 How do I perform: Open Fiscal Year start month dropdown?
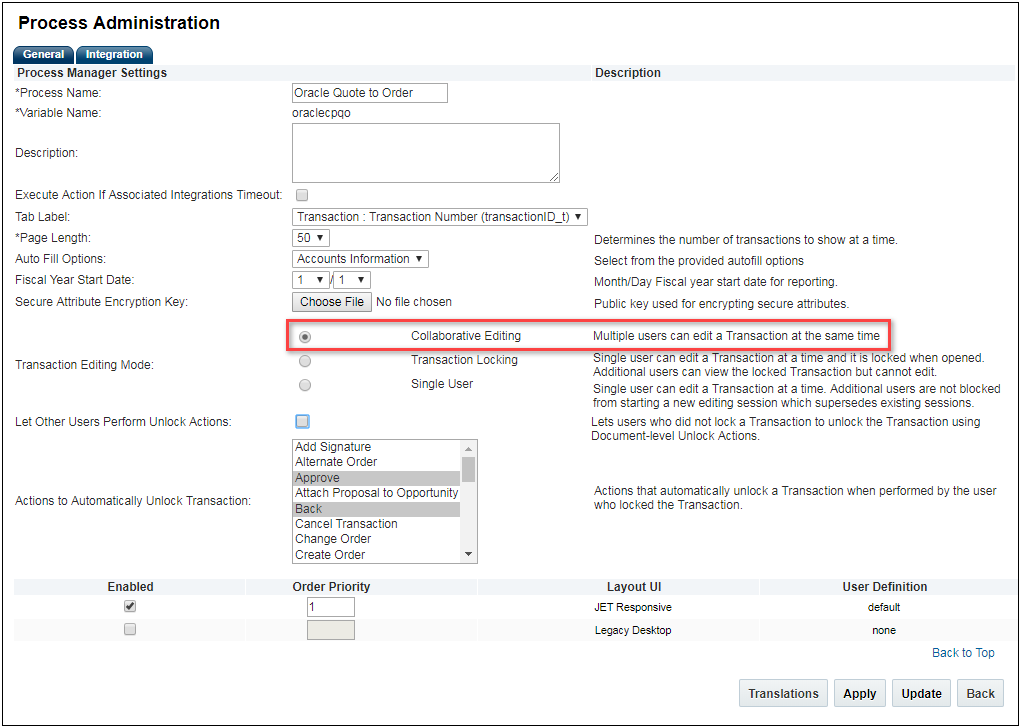311,281
